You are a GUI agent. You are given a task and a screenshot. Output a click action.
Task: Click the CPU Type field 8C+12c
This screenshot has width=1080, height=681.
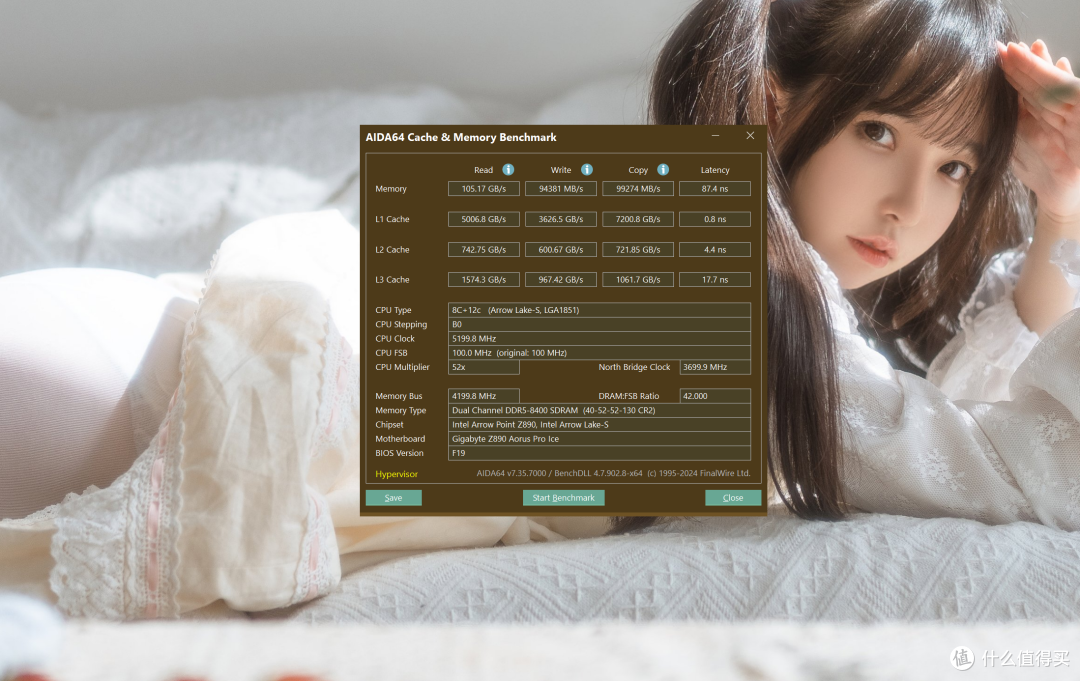pos(599,310)
